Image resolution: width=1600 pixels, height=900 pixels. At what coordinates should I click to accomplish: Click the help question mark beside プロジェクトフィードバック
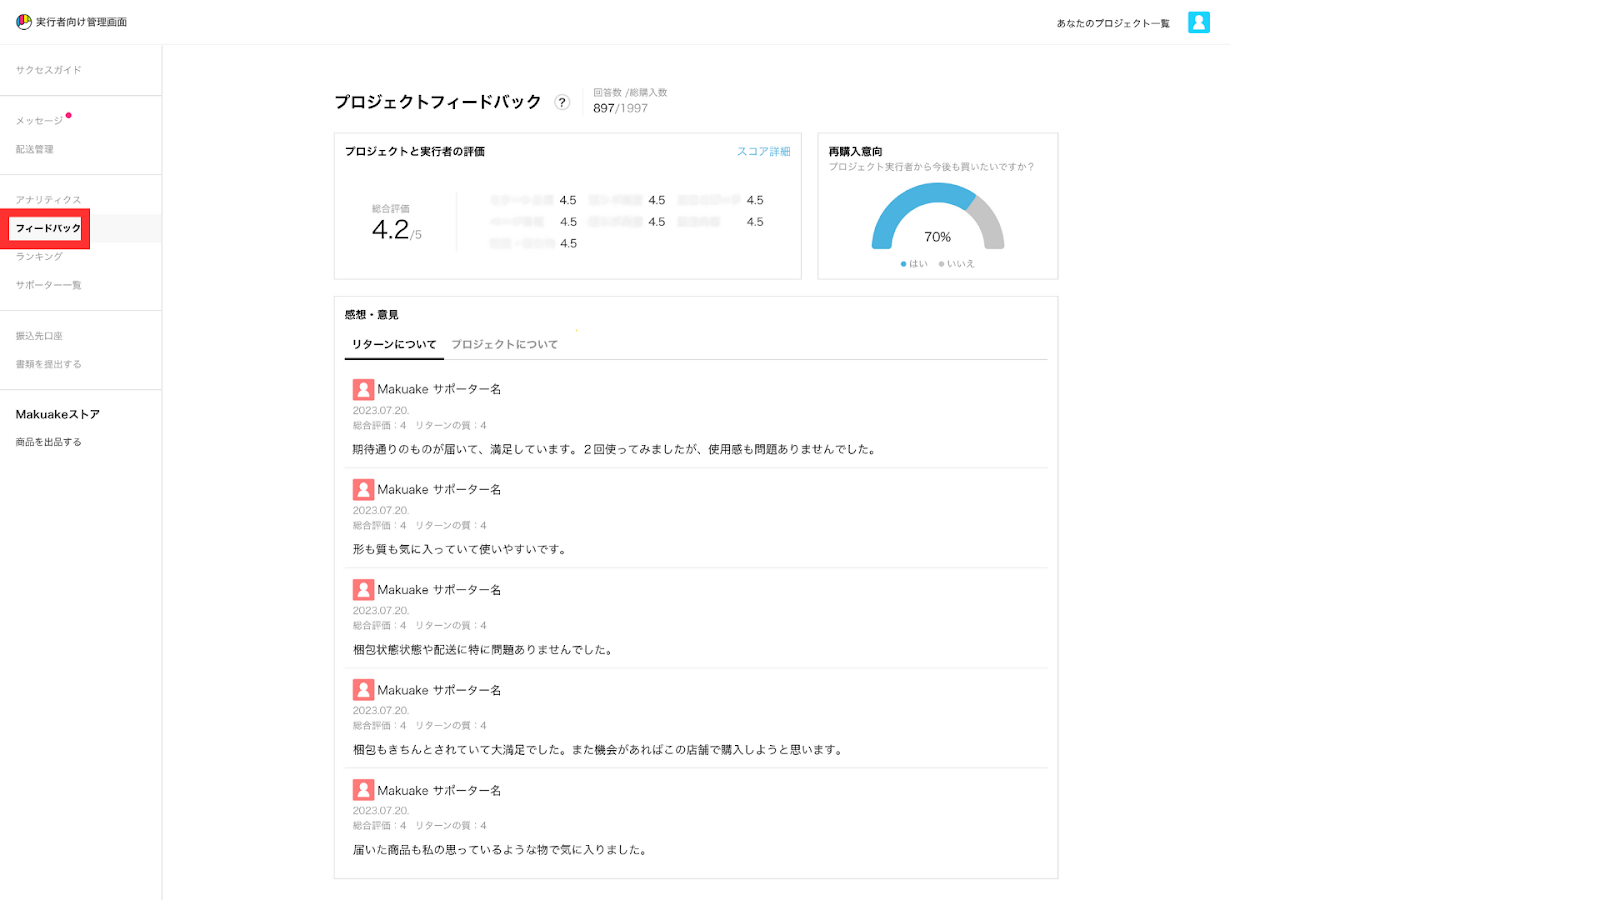(x=562, y=102)
